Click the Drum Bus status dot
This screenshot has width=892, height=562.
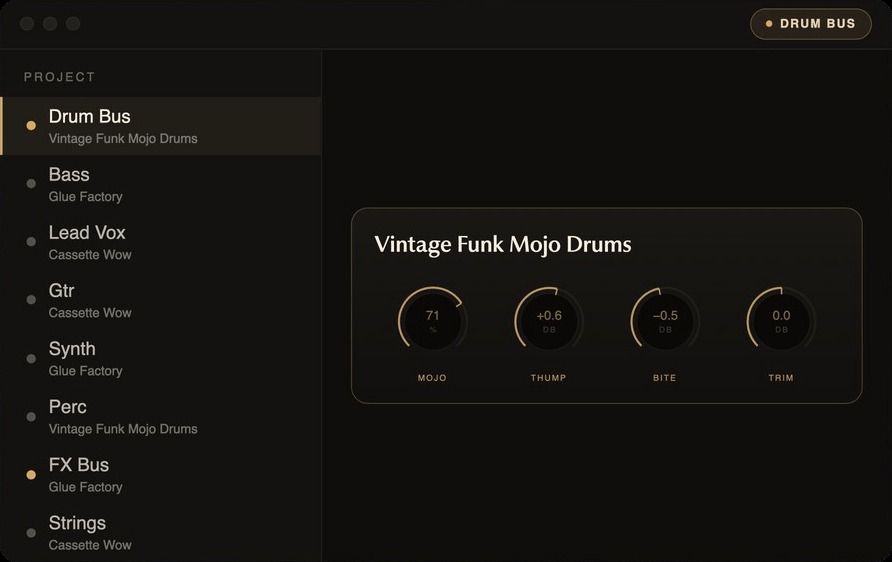pyautogui.click(x=31, y=126)
